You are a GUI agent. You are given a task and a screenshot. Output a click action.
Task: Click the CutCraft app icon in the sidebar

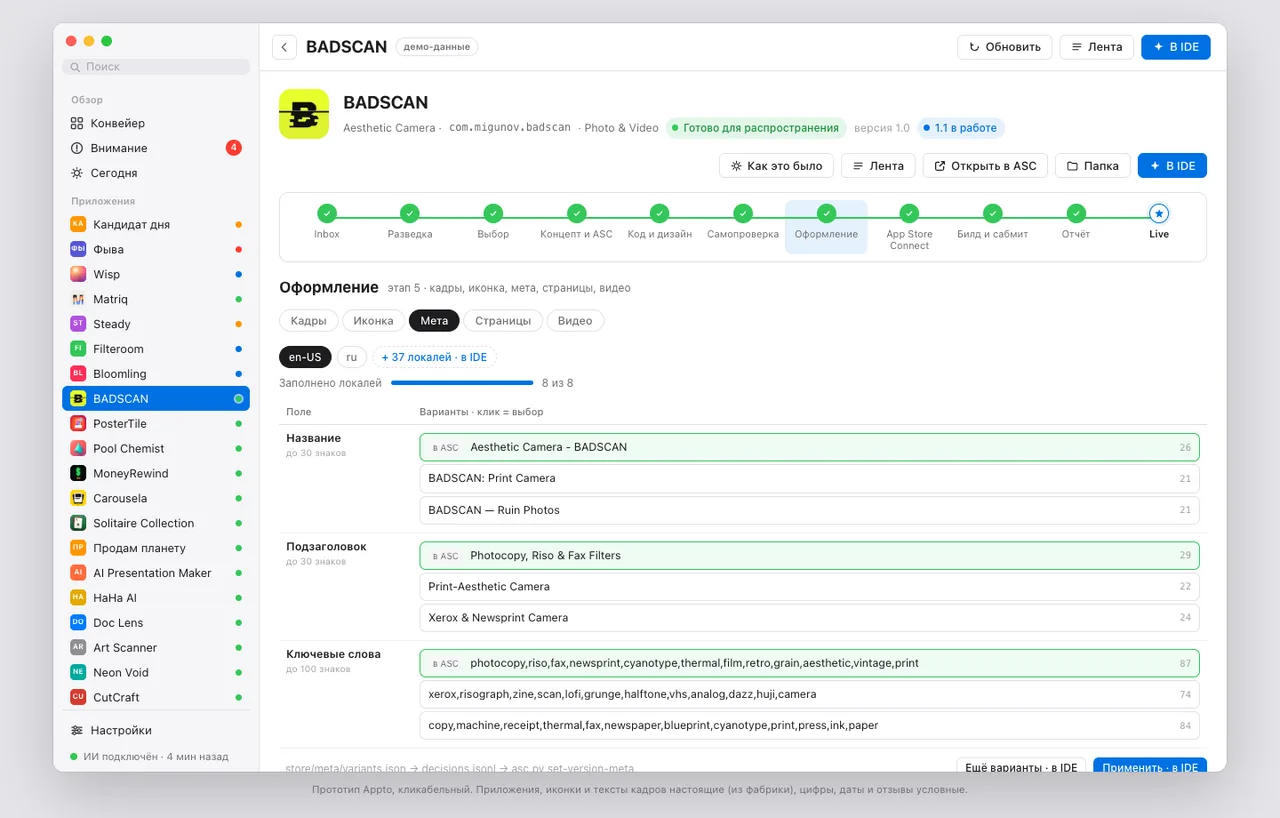tap(78, 697)
